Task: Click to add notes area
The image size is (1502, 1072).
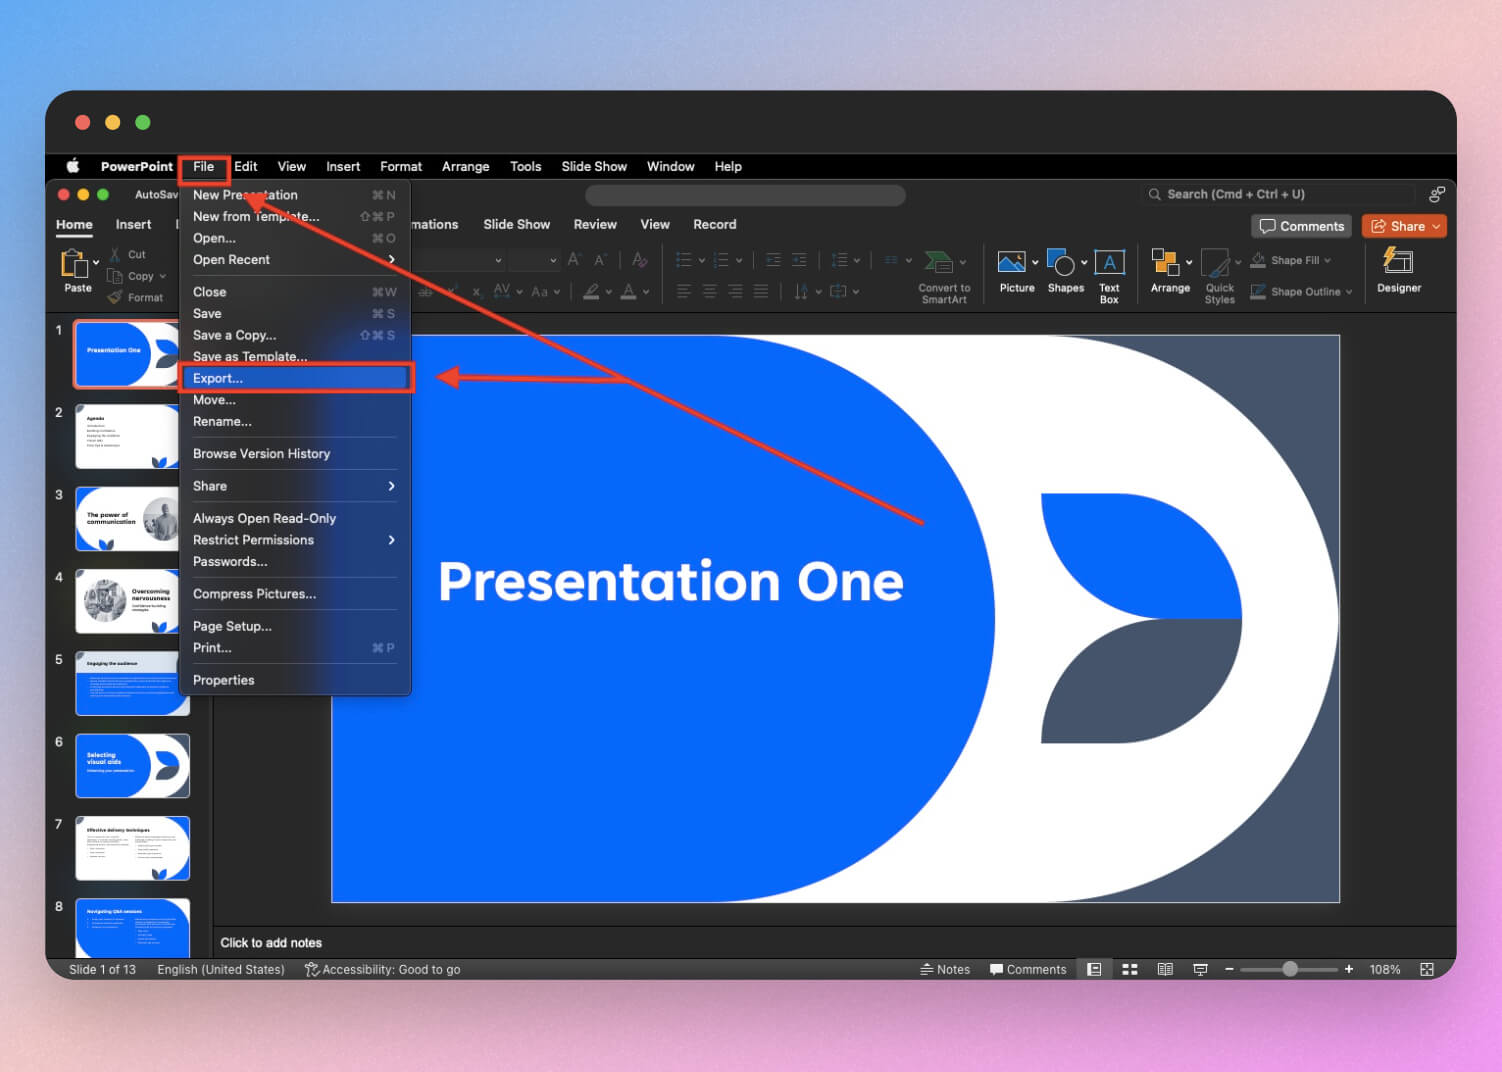Action: coord(271,943)
